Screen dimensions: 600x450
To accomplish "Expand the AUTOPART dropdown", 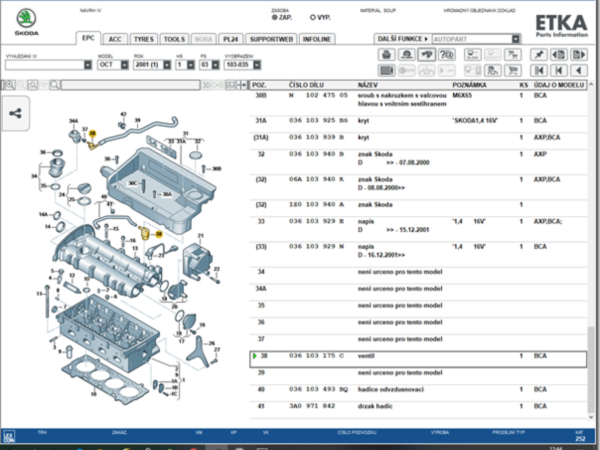I will coord(516,39).
